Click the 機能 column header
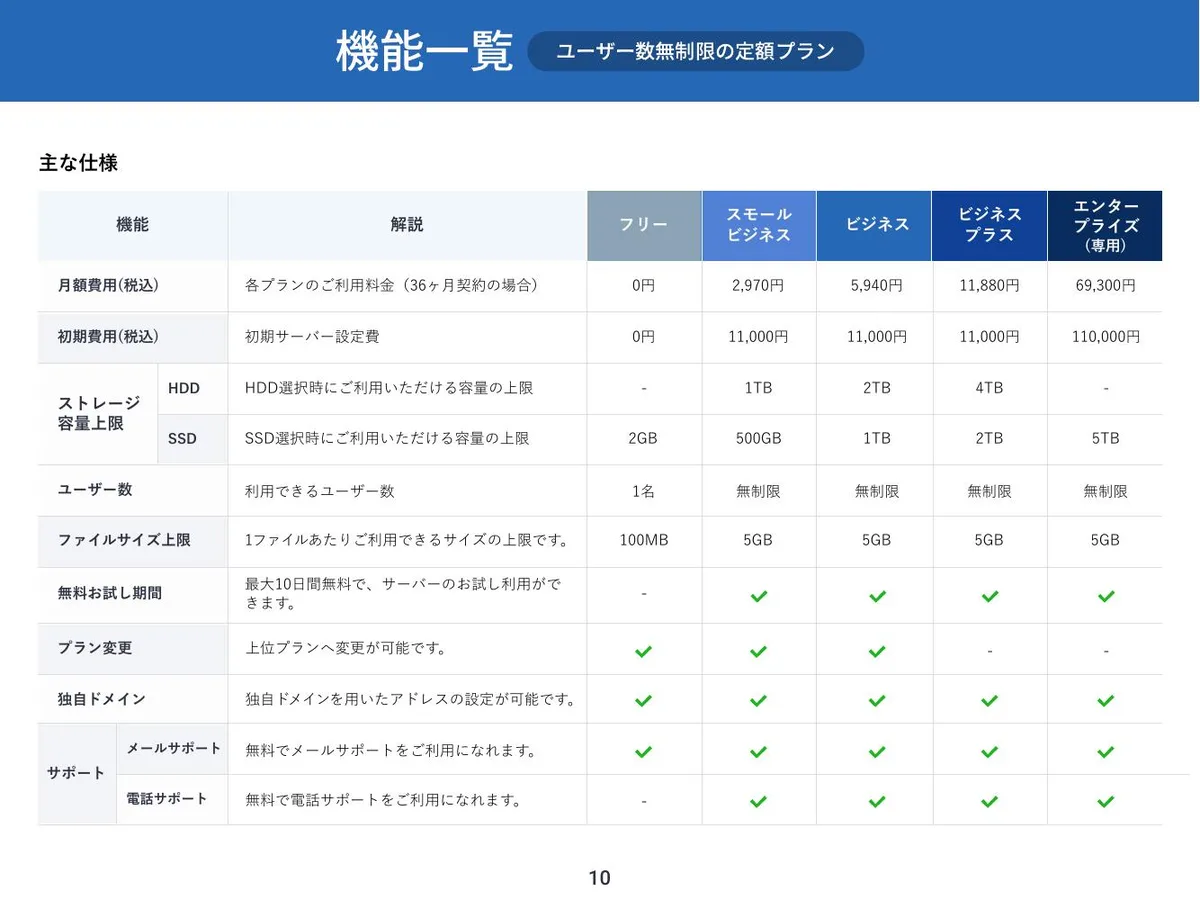The width and height of the screenshot is (1200, 900). pos(132,225)
